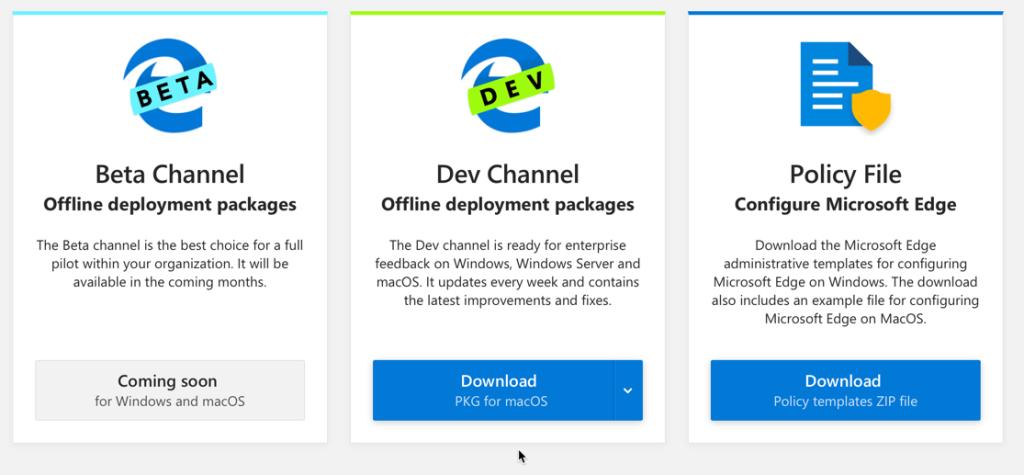Click Beta 'Offline deployment packages' subtitle

pos(170,205)
